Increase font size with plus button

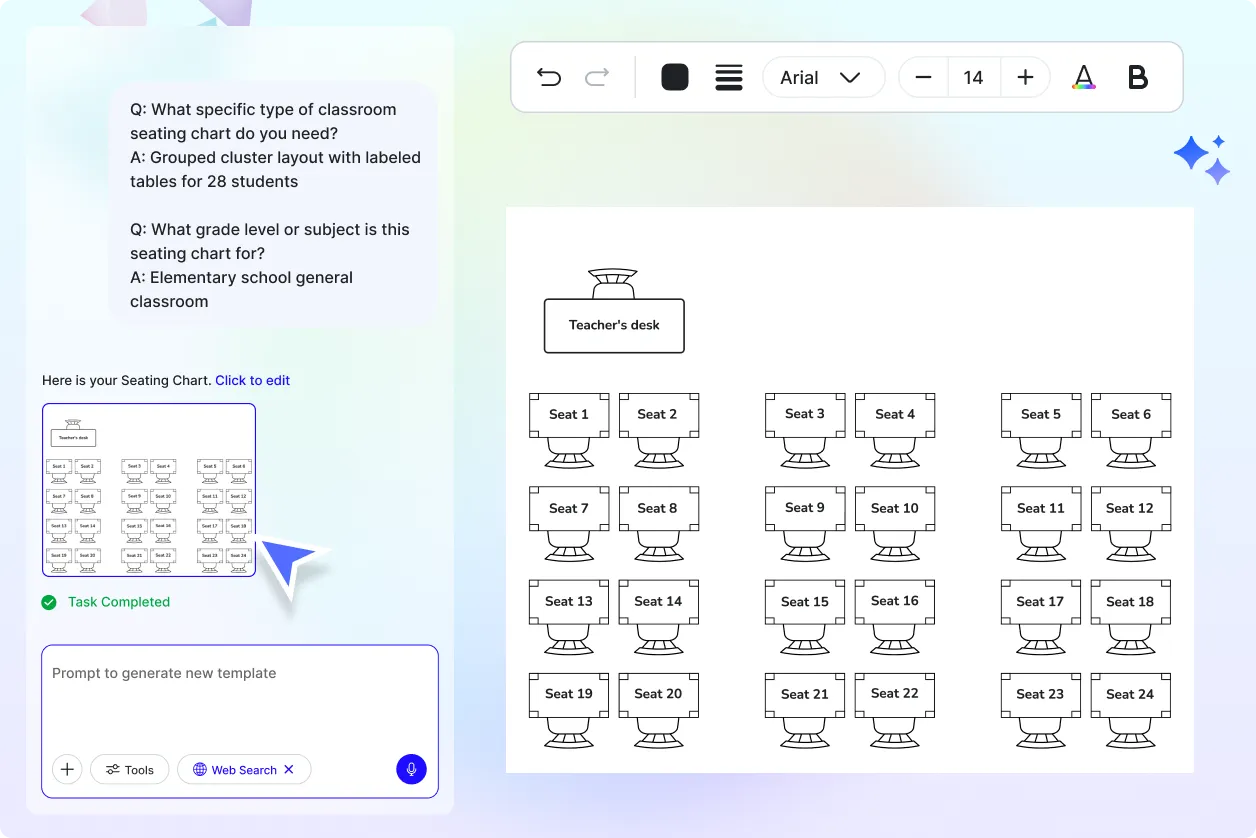(1025, 77)
